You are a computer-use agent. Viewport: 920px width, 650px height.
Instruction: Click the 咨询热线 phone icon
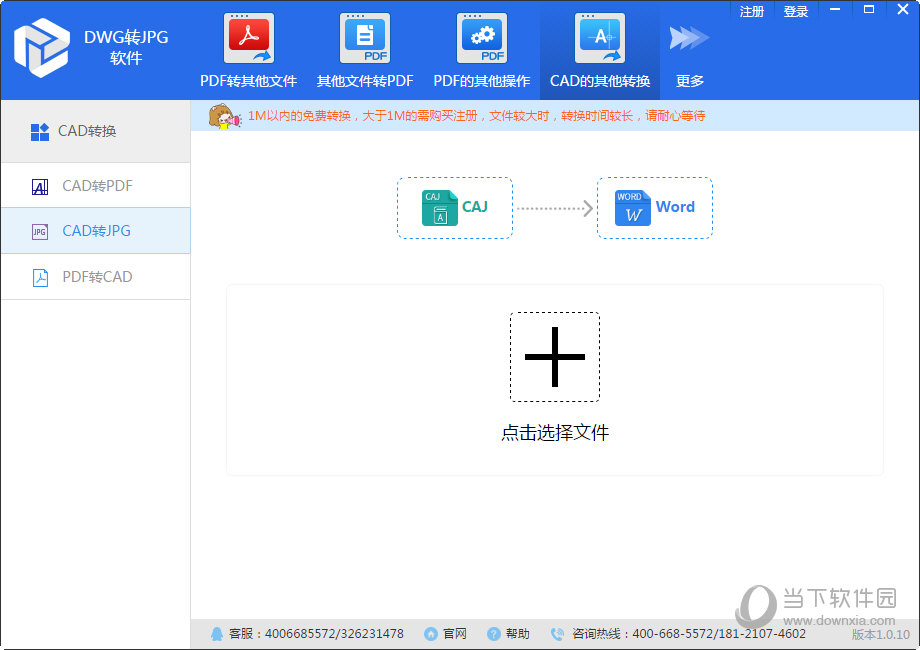coord(557,634)
